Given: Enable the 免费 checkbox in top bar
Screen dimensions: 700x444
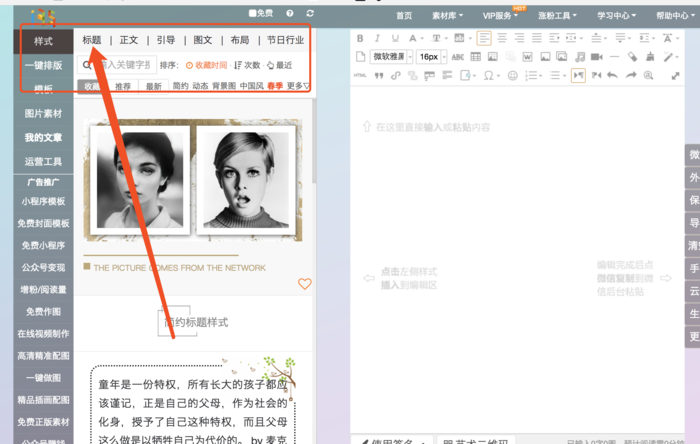Looking at the screenshot, I should click(x=253, y=13).
